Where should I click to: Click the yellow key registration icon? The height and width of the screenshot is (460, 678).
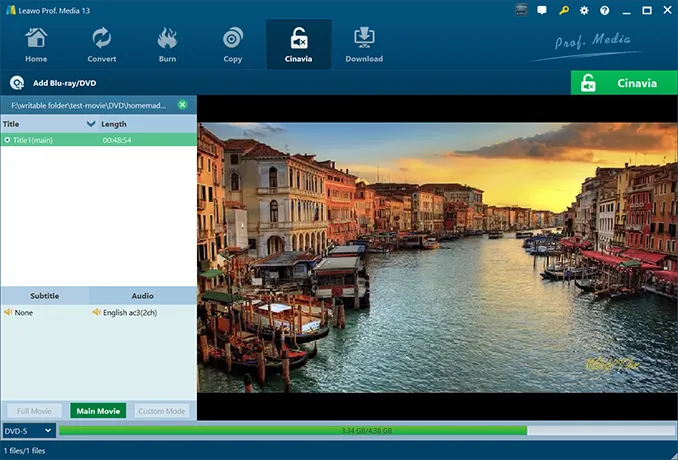(566, 10)
